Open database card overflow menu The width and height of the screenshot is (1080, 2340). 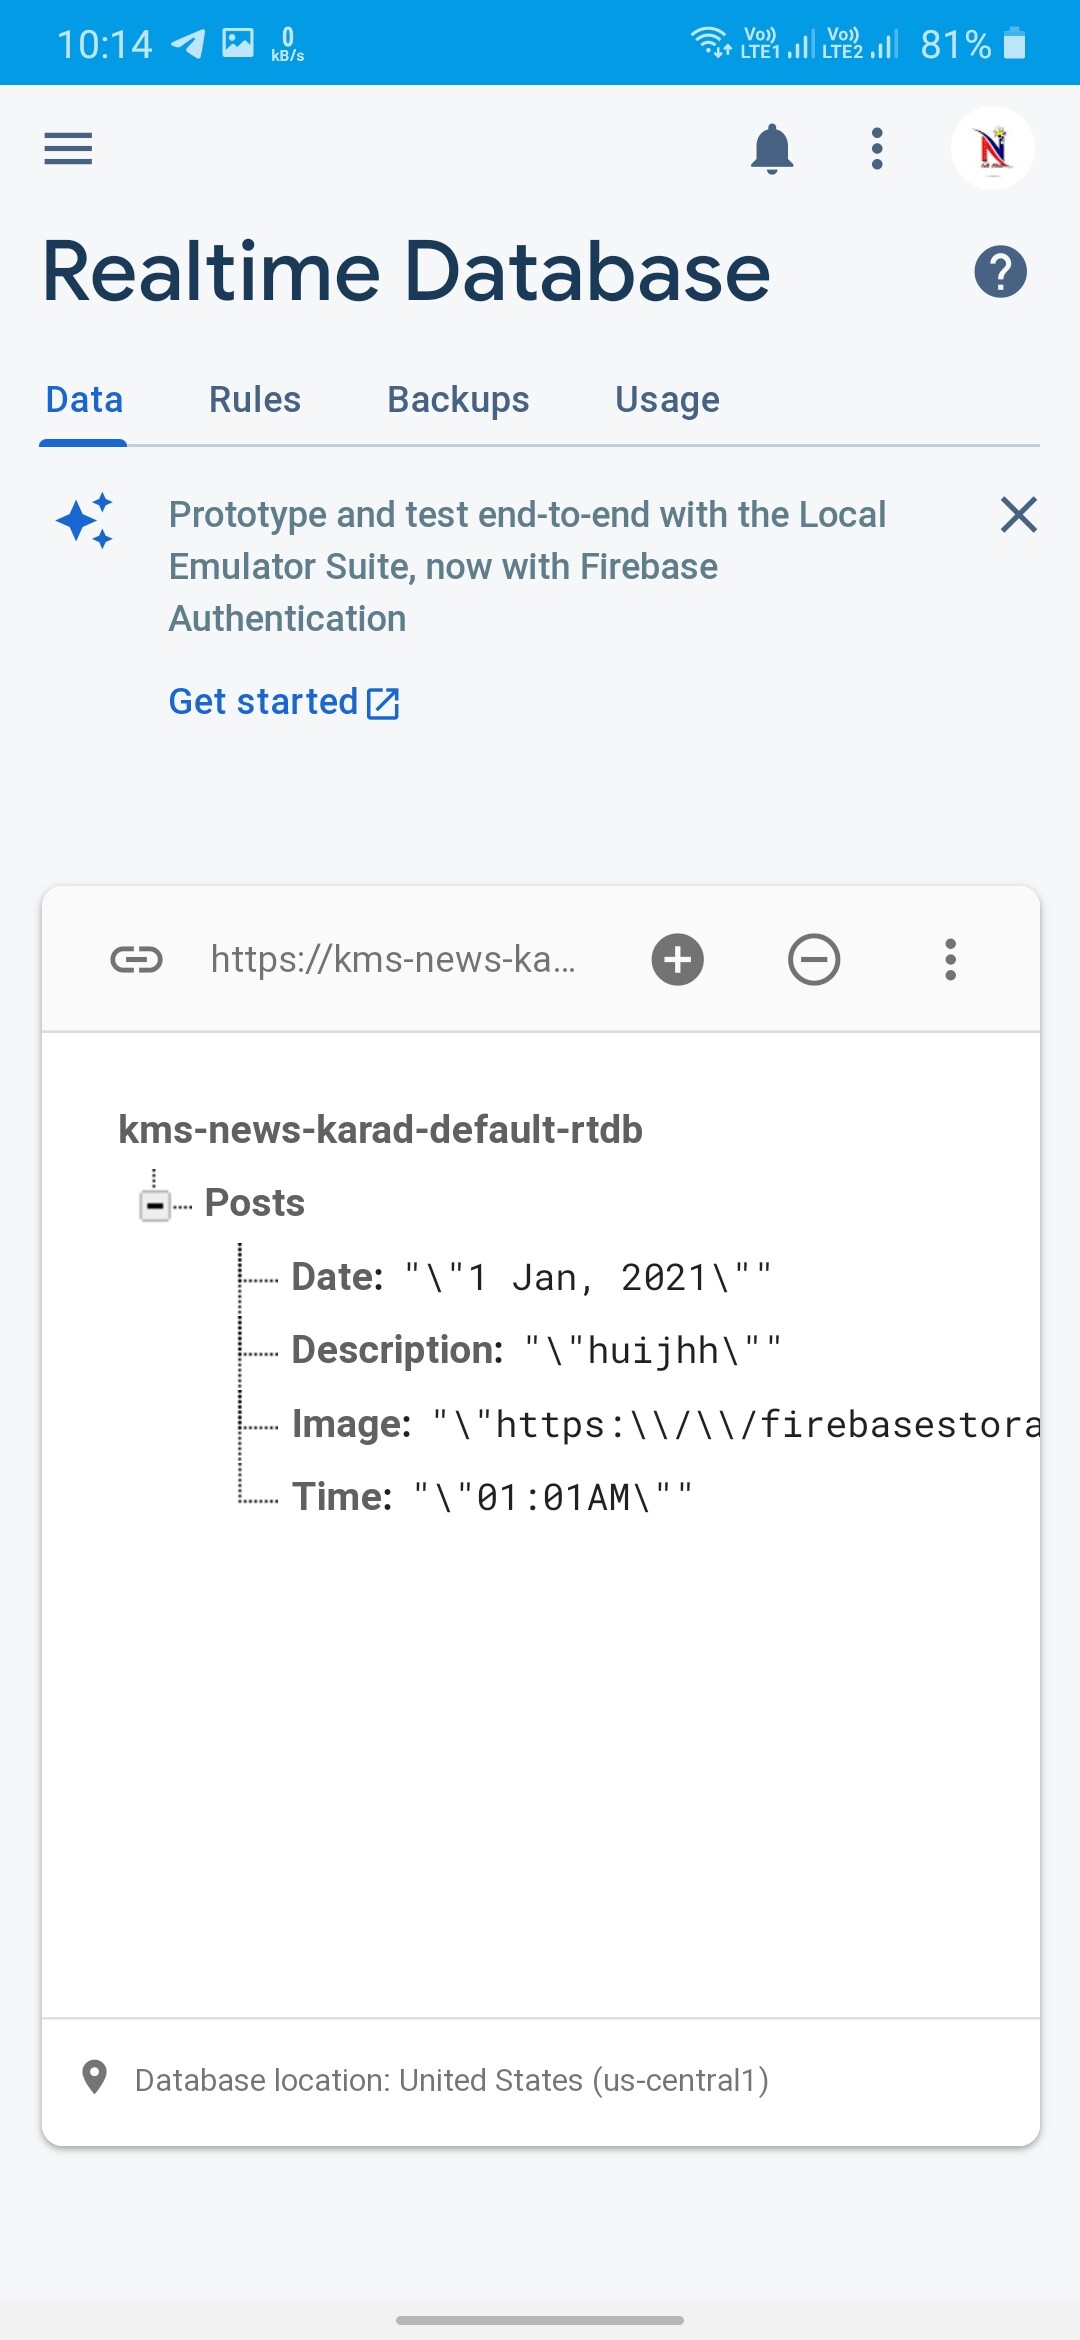click(950, 960)
